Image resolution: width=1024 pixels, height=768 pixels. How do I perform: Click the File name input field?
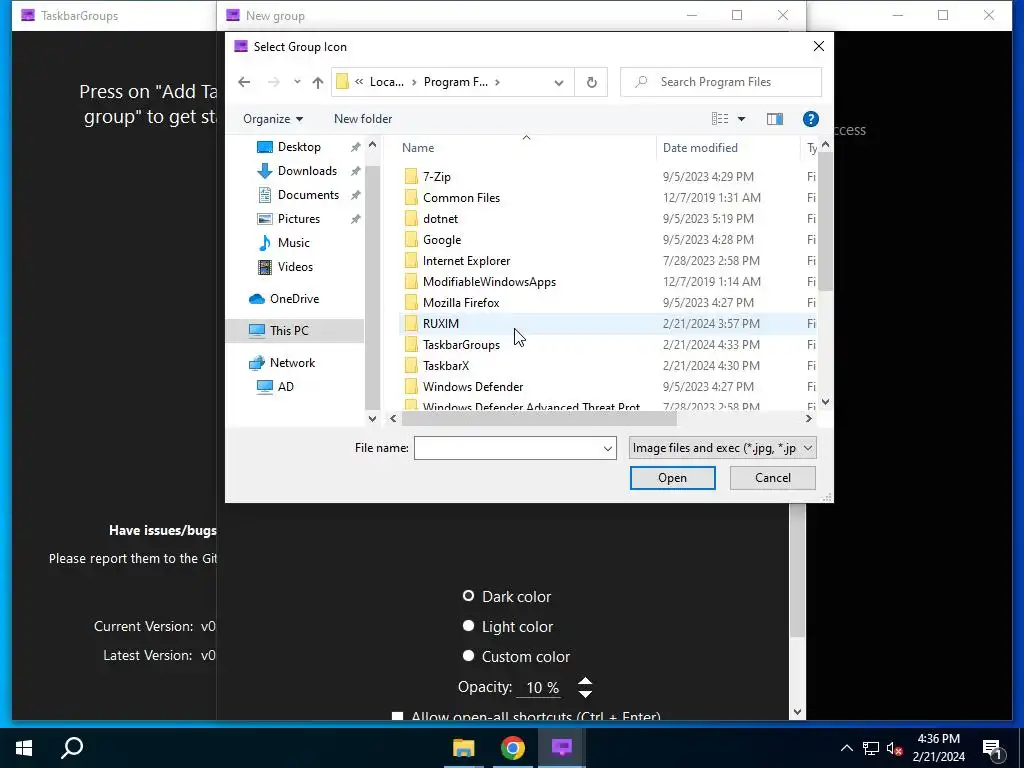click(509, 448)
